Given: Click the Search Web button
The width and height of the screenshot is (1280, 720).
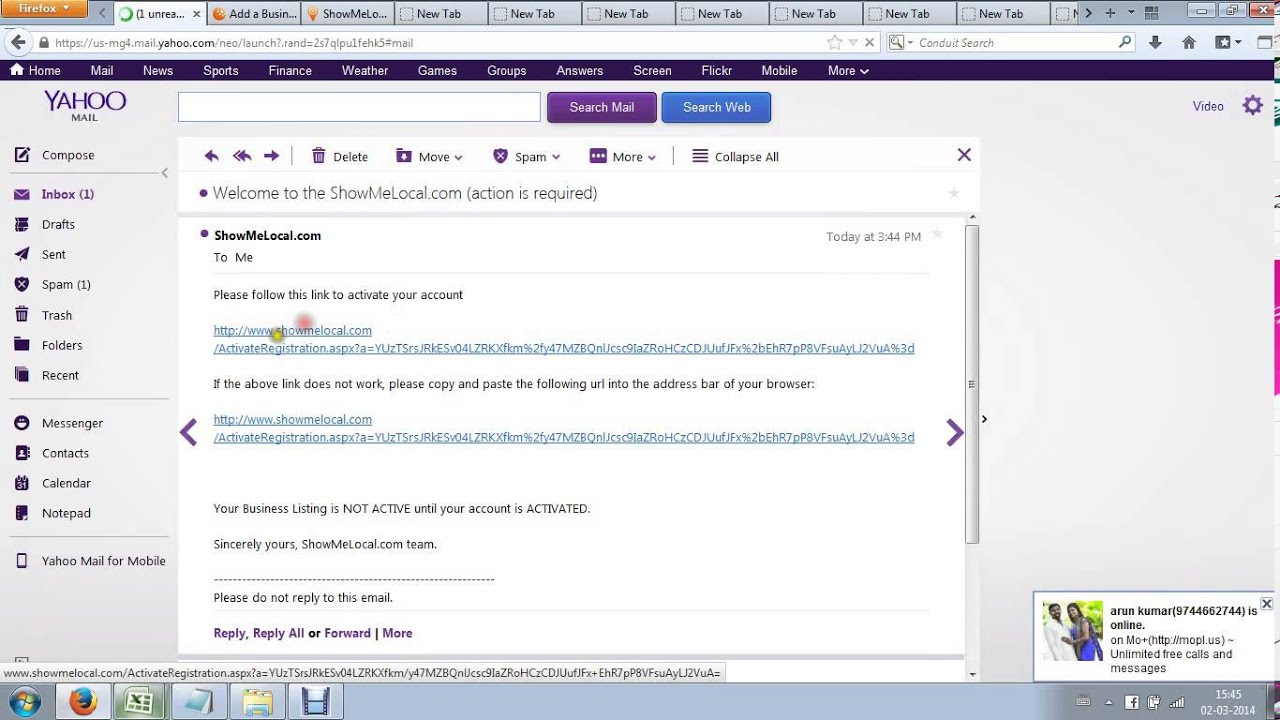Looking at the screenshot, I should [x=716, y=107].
